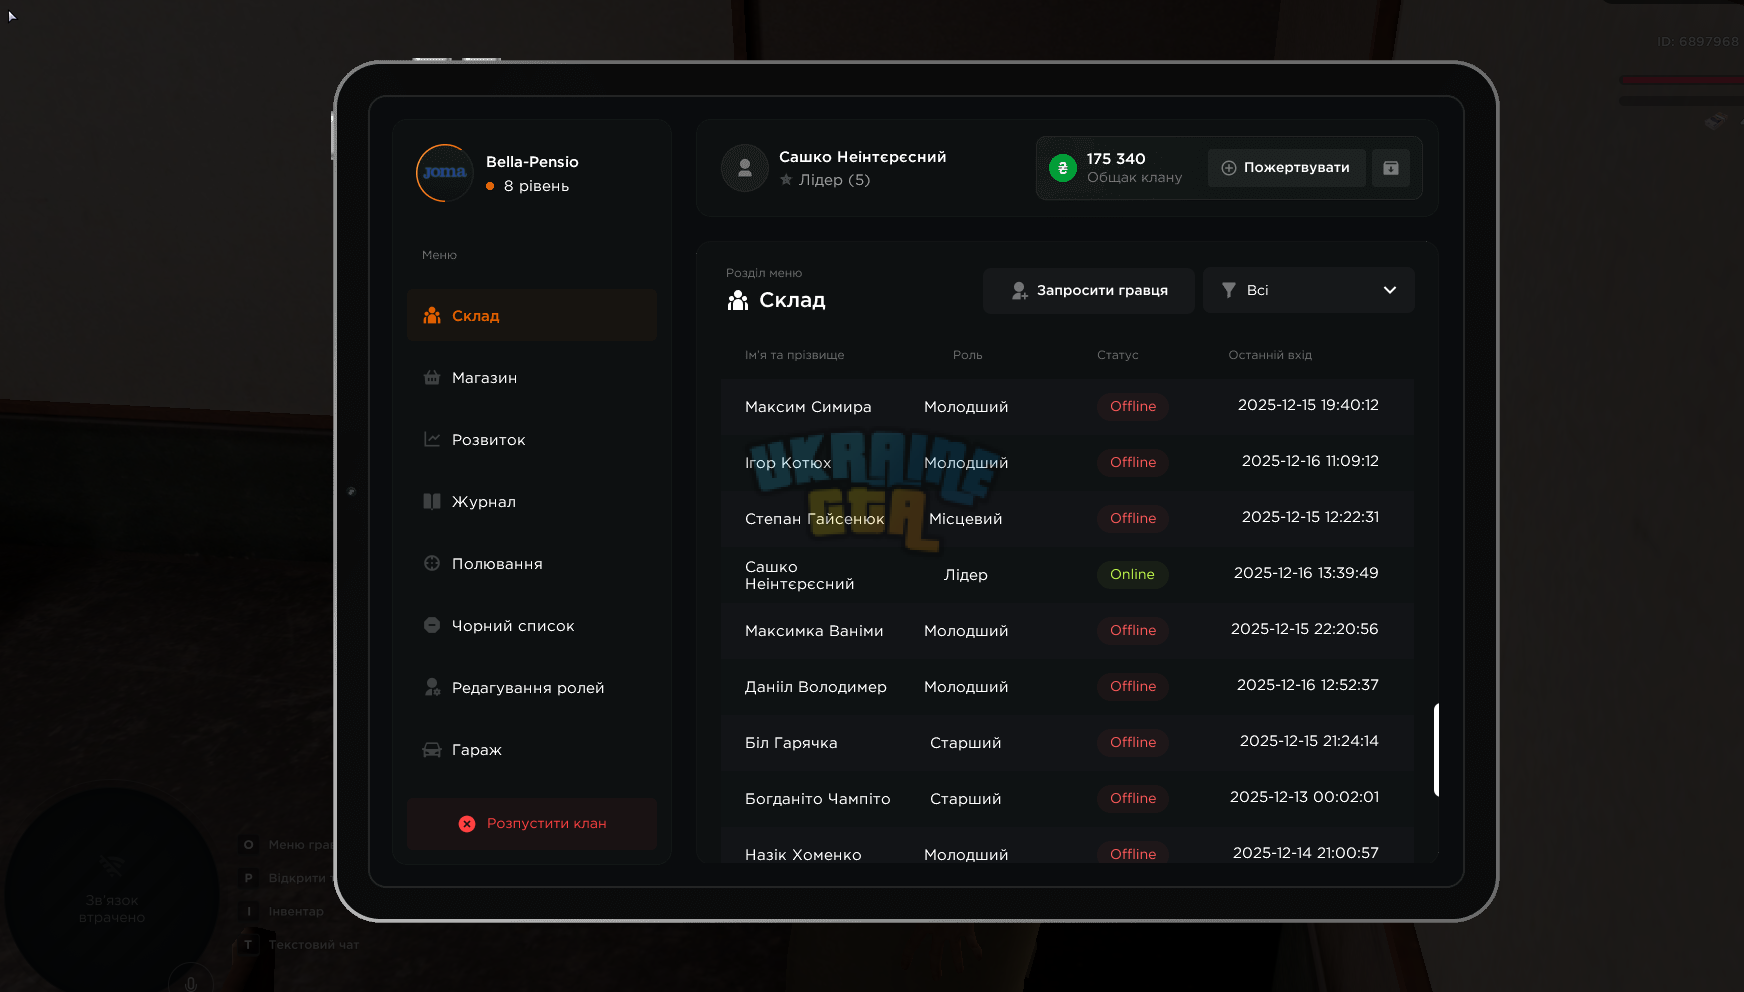Image resolution: width=1744 pixels, height=992 pixels.
Task: Click Offline badge in Максим Симира row
Action: pos(1133,406)
